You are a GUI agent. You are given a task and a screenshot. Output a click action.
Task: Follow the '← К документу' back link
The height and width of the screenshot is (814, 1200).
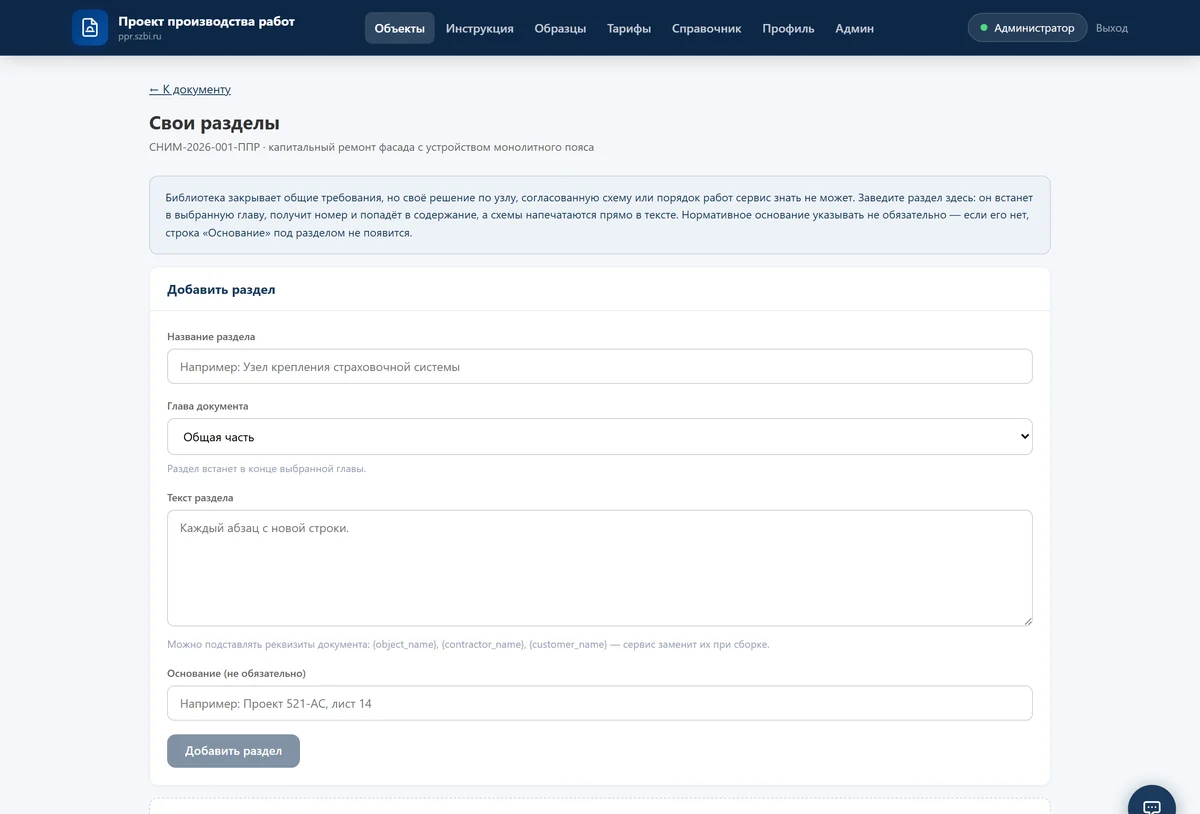(x=190, y=89)
